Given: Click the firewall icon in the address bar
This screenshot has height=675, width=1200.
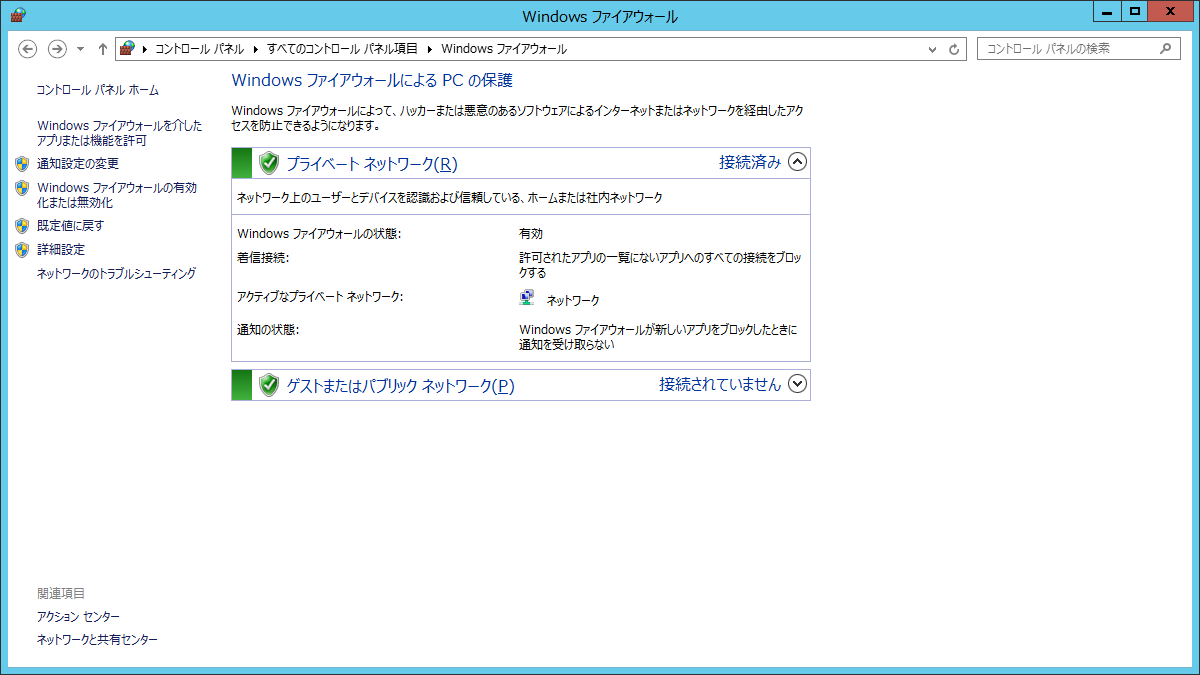Looking at the screenshot, I should pos(127,48).
